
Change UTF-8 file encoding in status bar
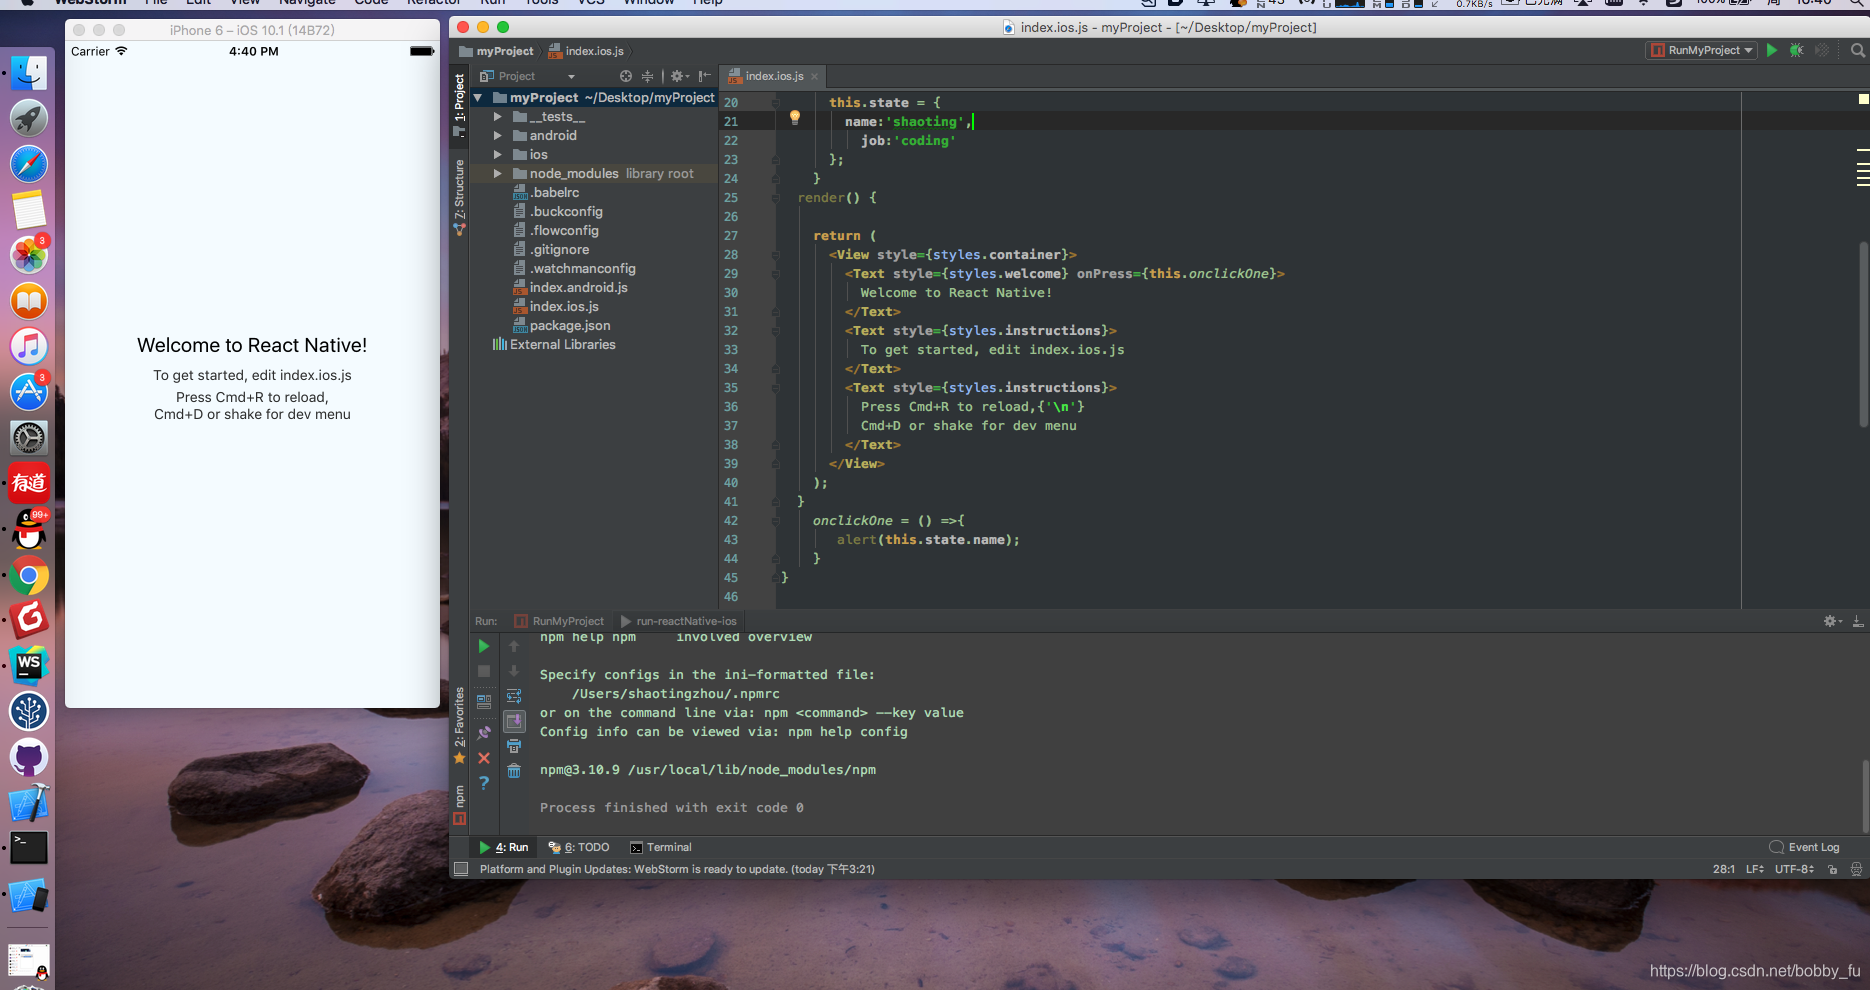pos(1794,869)
